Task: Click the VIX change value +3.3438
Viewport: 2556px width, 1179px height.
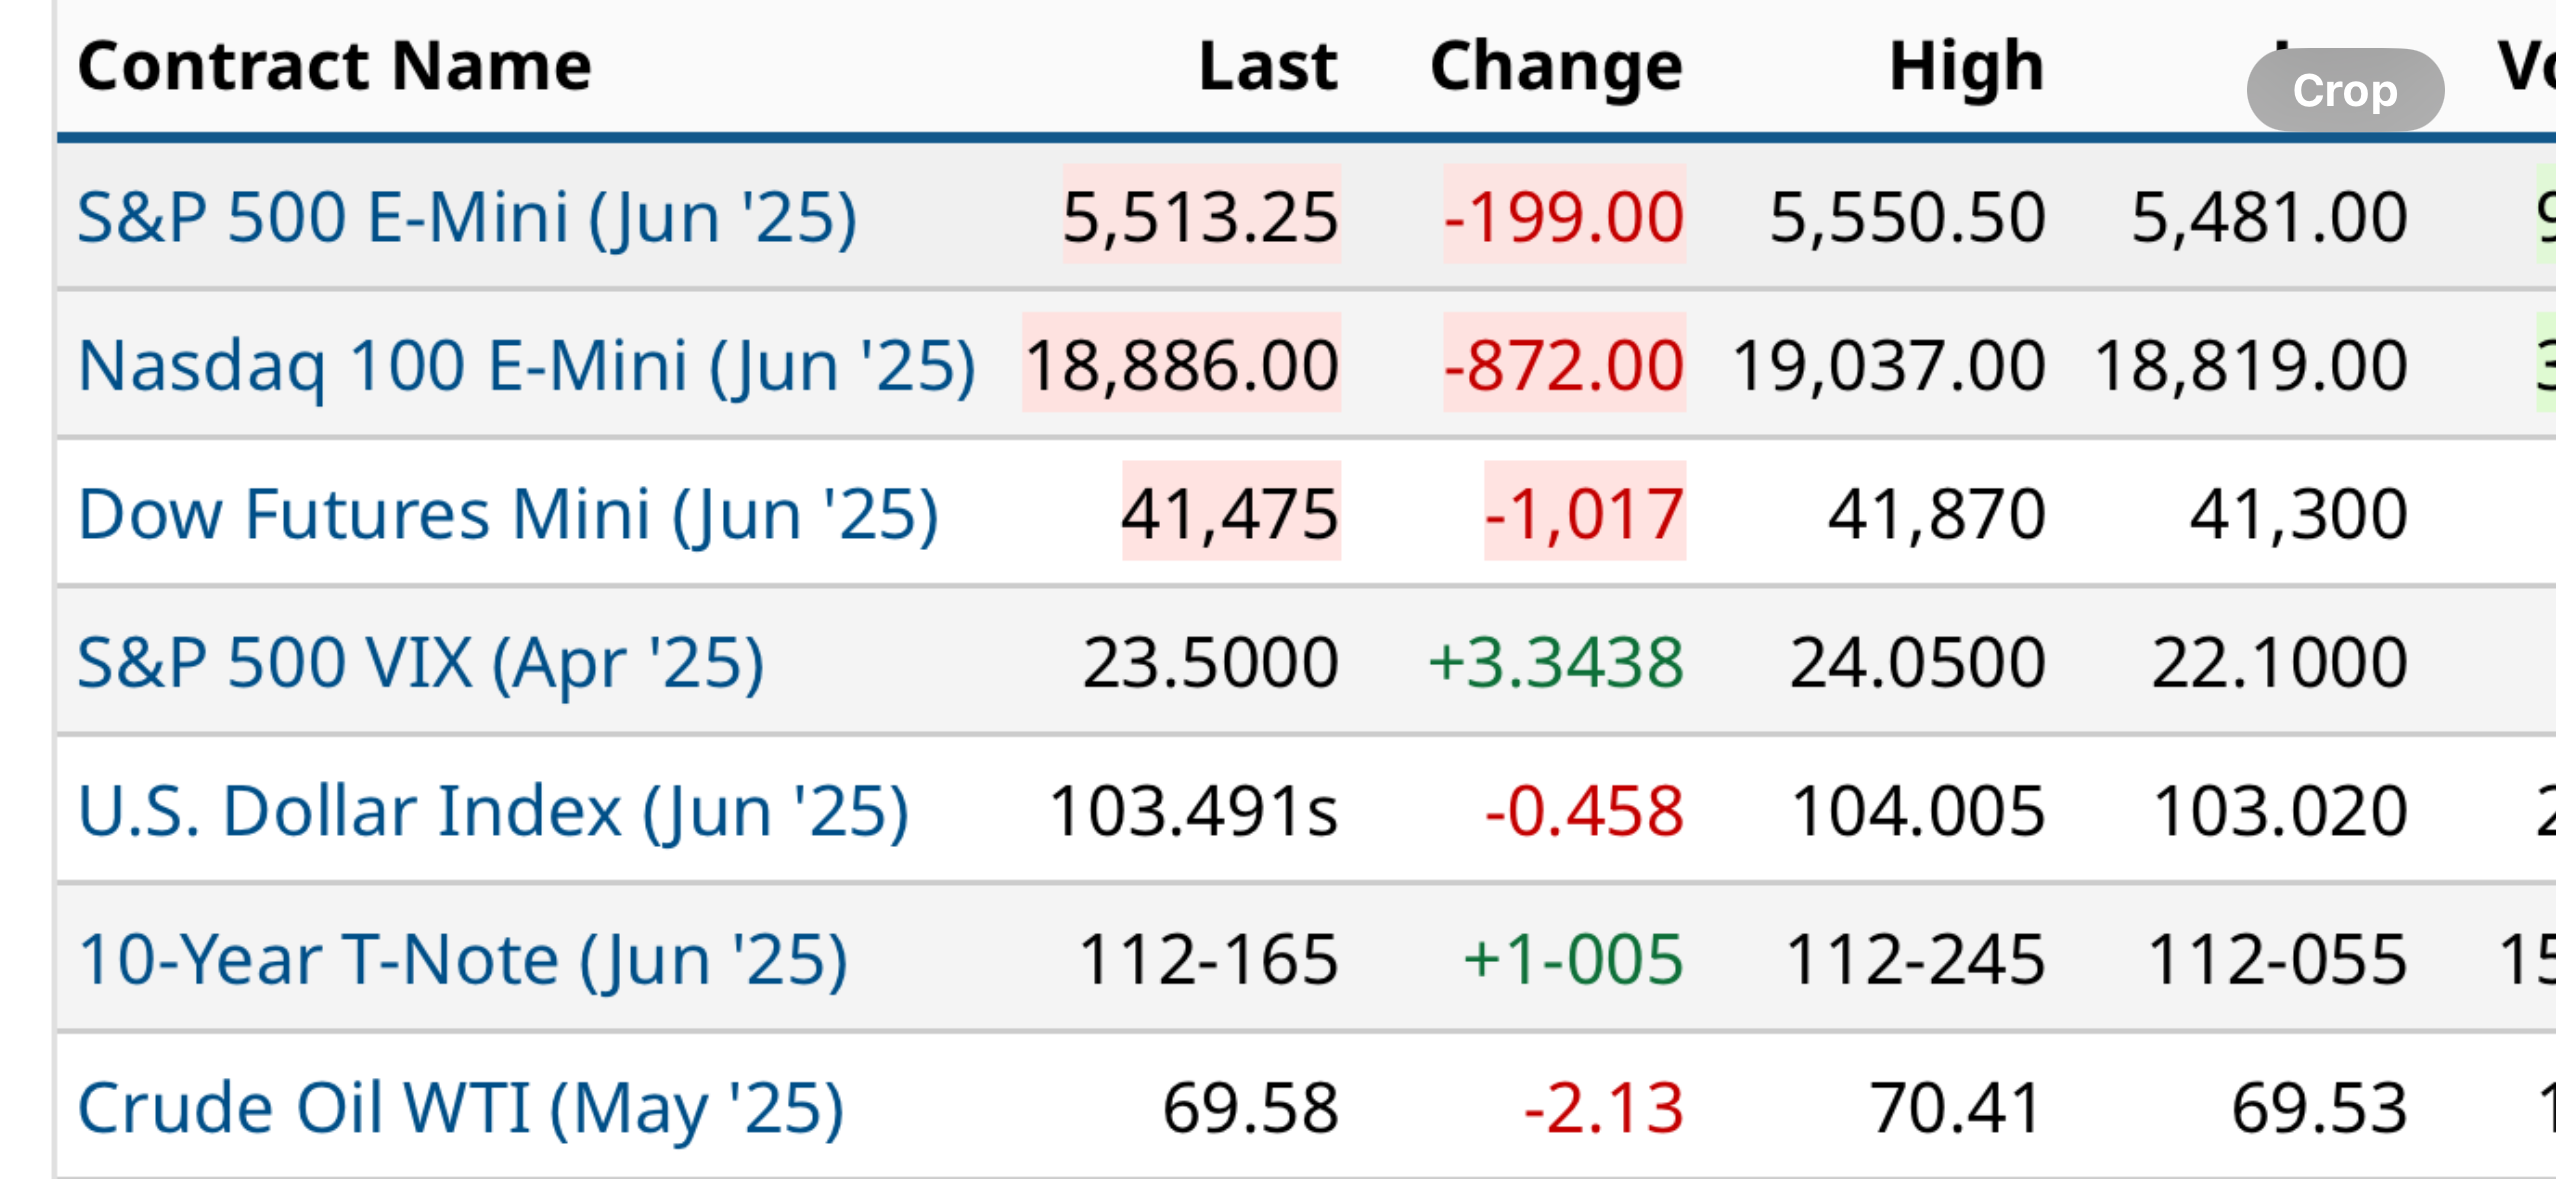Action: coord(1556,662)
